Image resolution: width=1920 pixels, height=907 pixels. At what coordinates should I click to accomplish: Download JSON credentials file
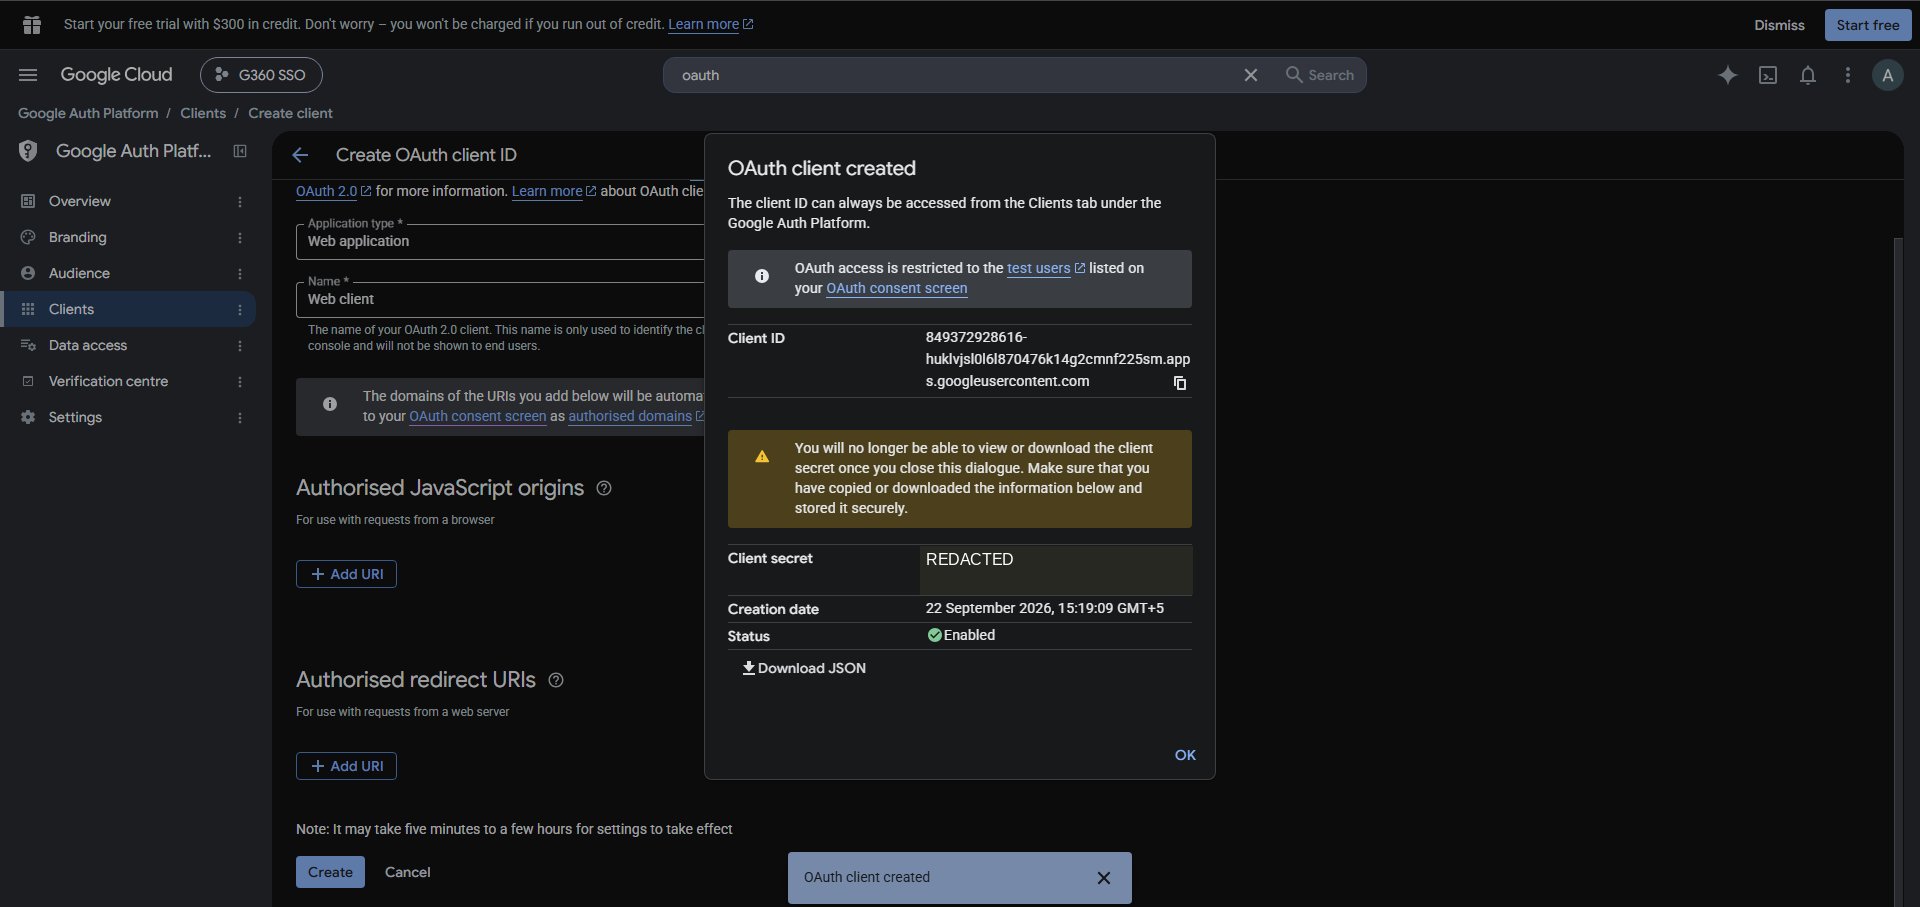click(804, 668)
